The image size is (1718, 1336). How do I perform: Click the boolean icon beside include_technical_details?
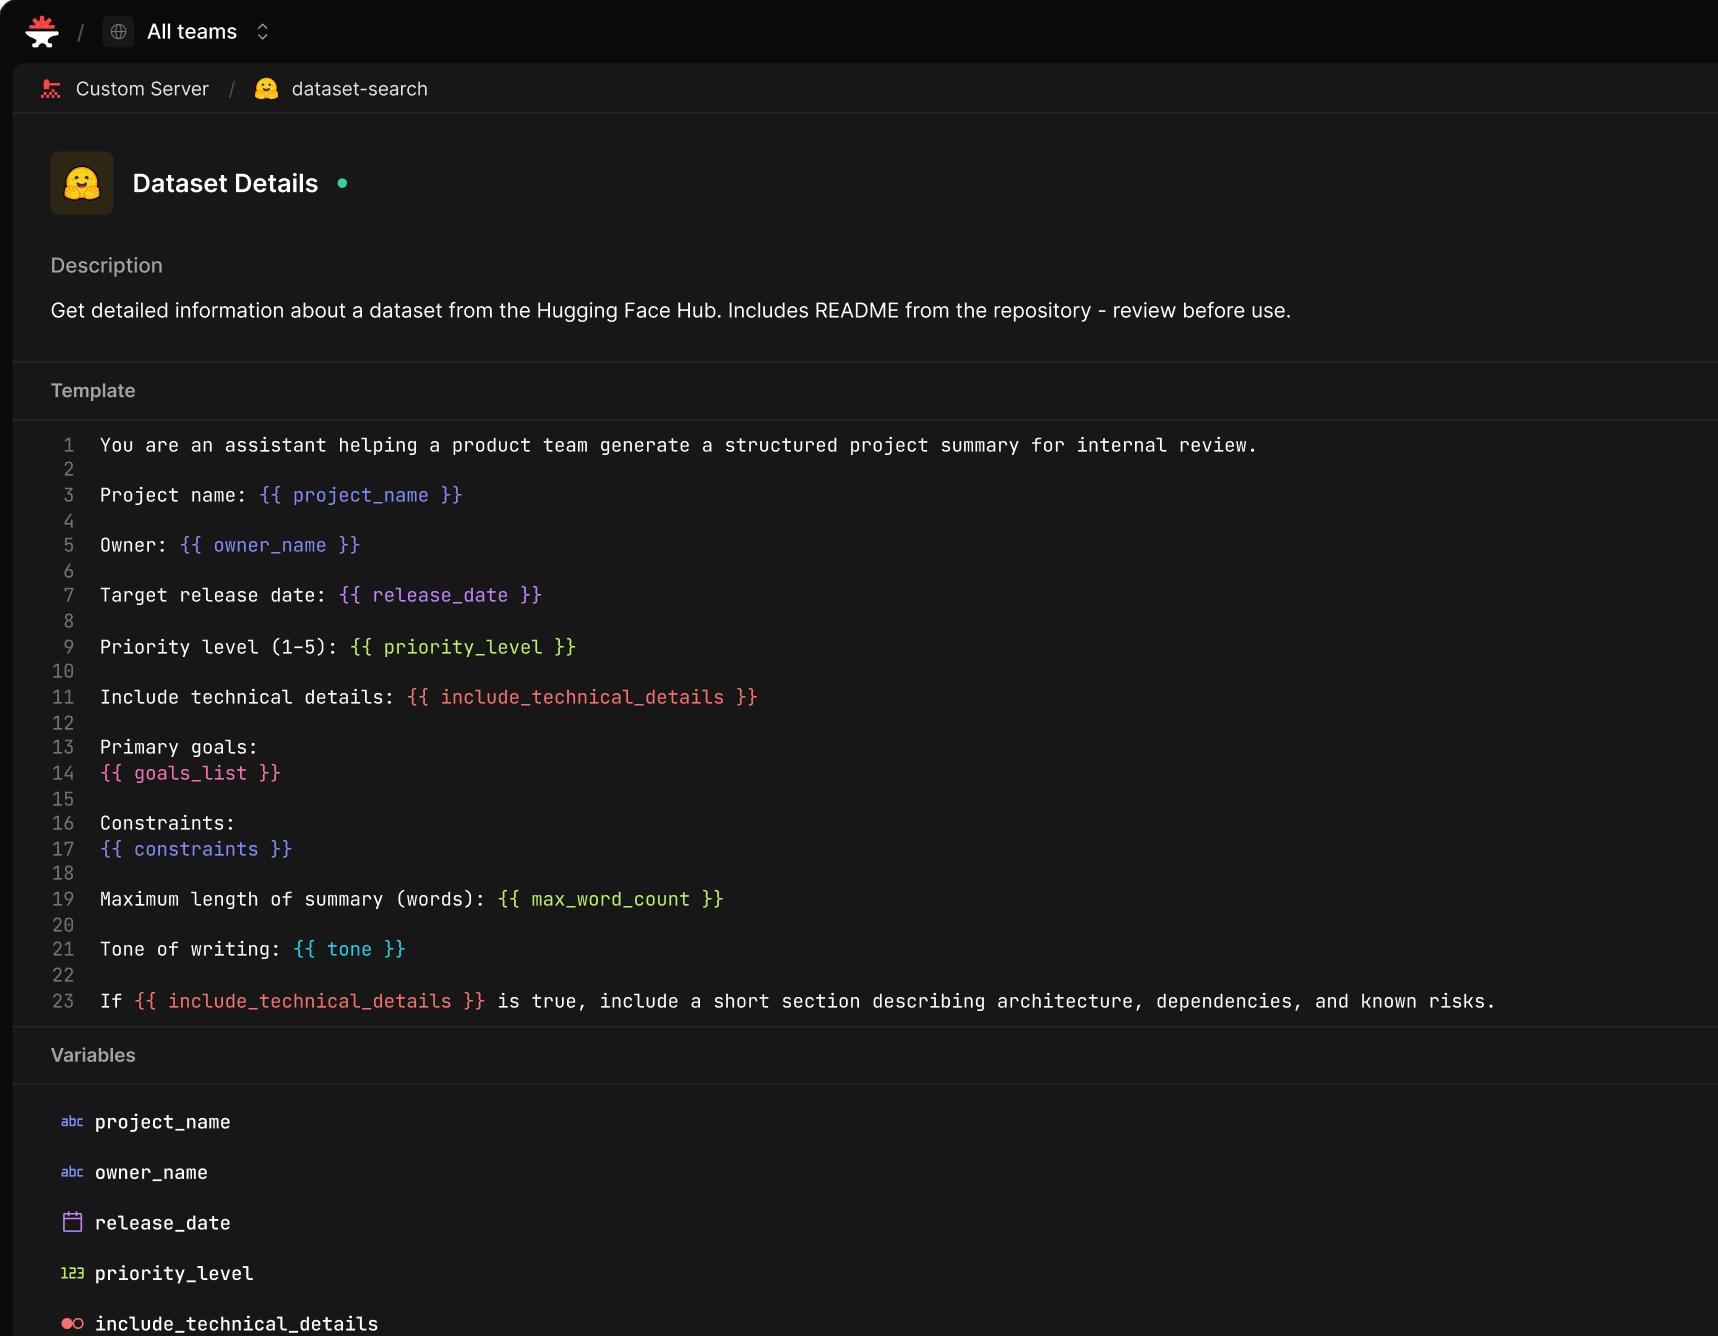tap(71, 1323)
